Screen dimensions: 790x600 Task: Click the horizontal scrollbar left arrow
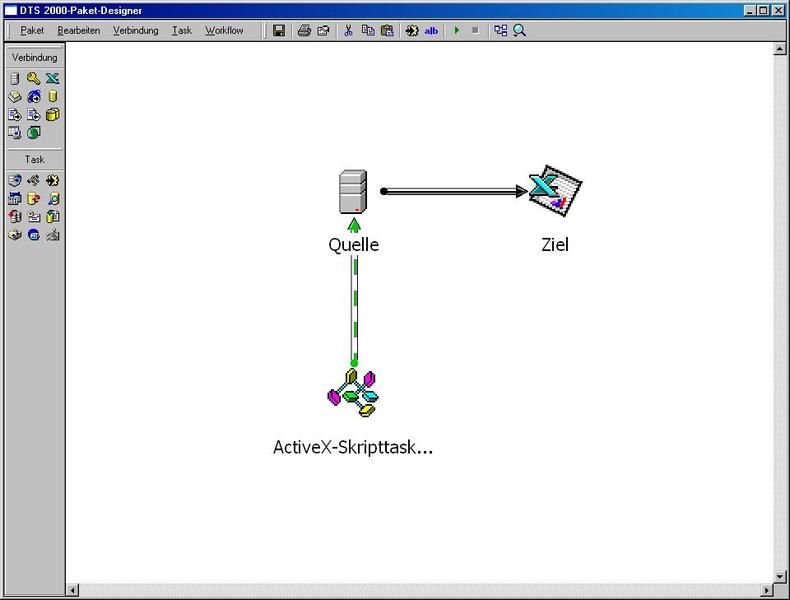pyautogui.click(x=73, y=589)
